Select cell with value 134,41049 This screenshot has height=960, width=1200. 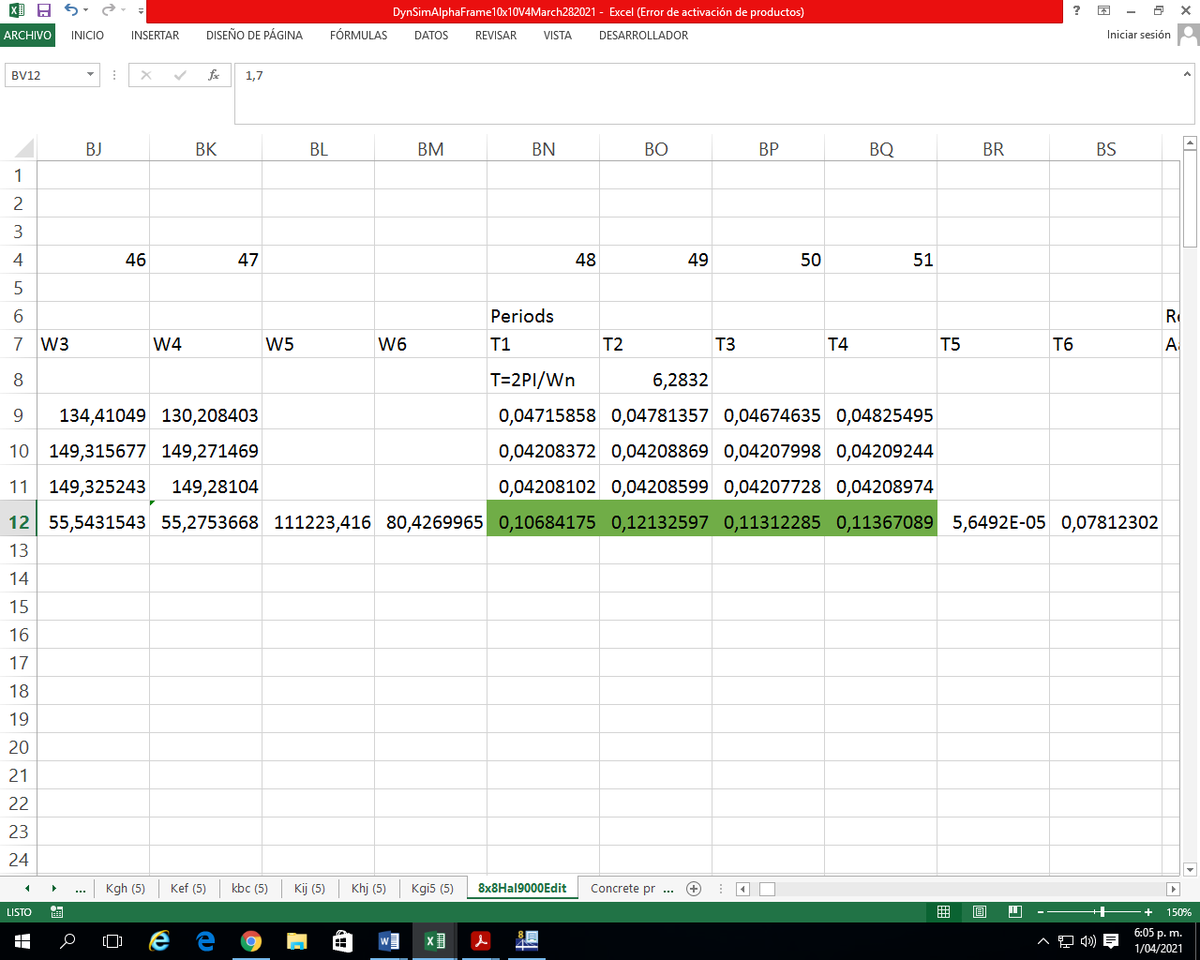coord(93,414)
